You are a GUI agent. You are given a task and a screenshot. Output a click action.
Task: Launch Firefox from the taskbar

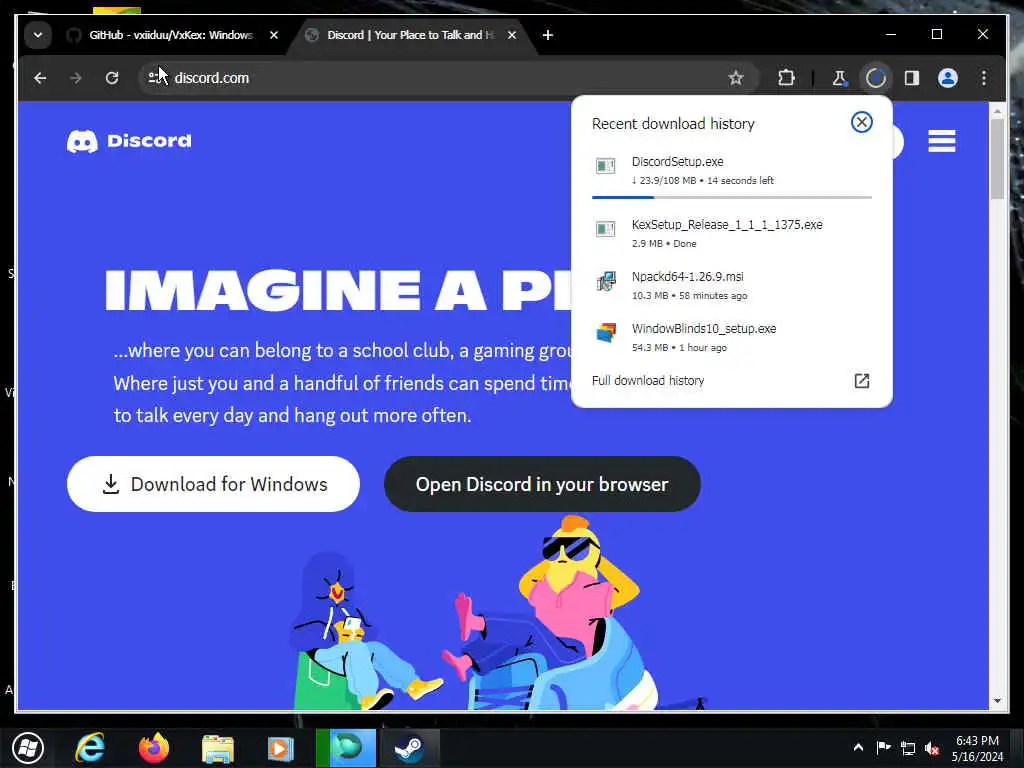tap(153, 748)
